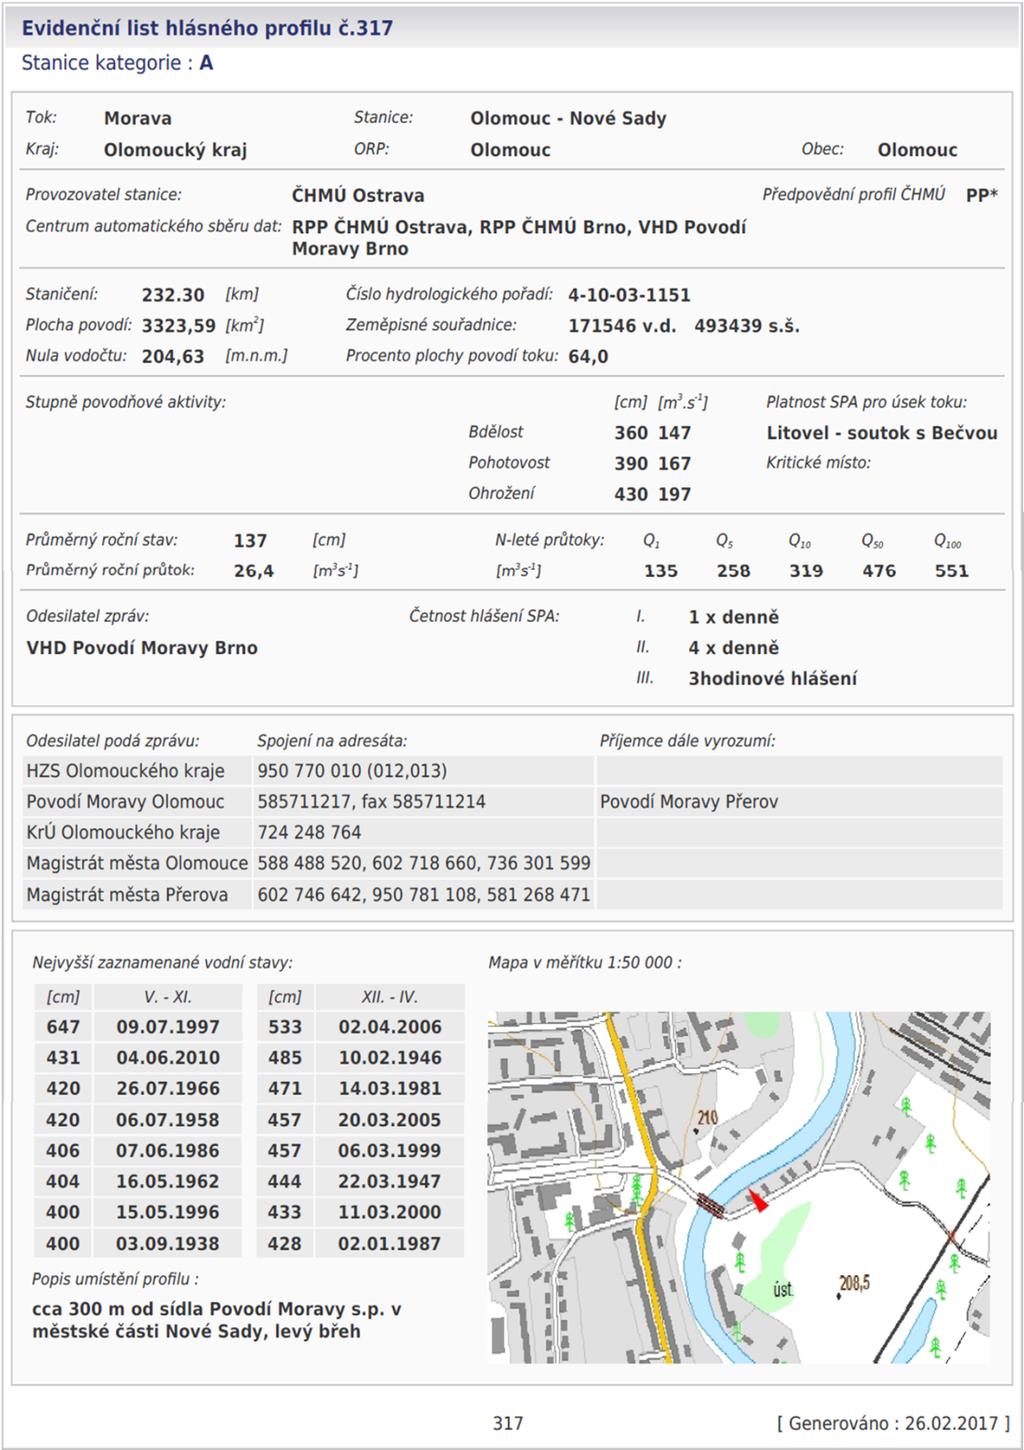Select the Q1 flow value "135"
Viewport: 1024px width, 1450px height.
661,571
